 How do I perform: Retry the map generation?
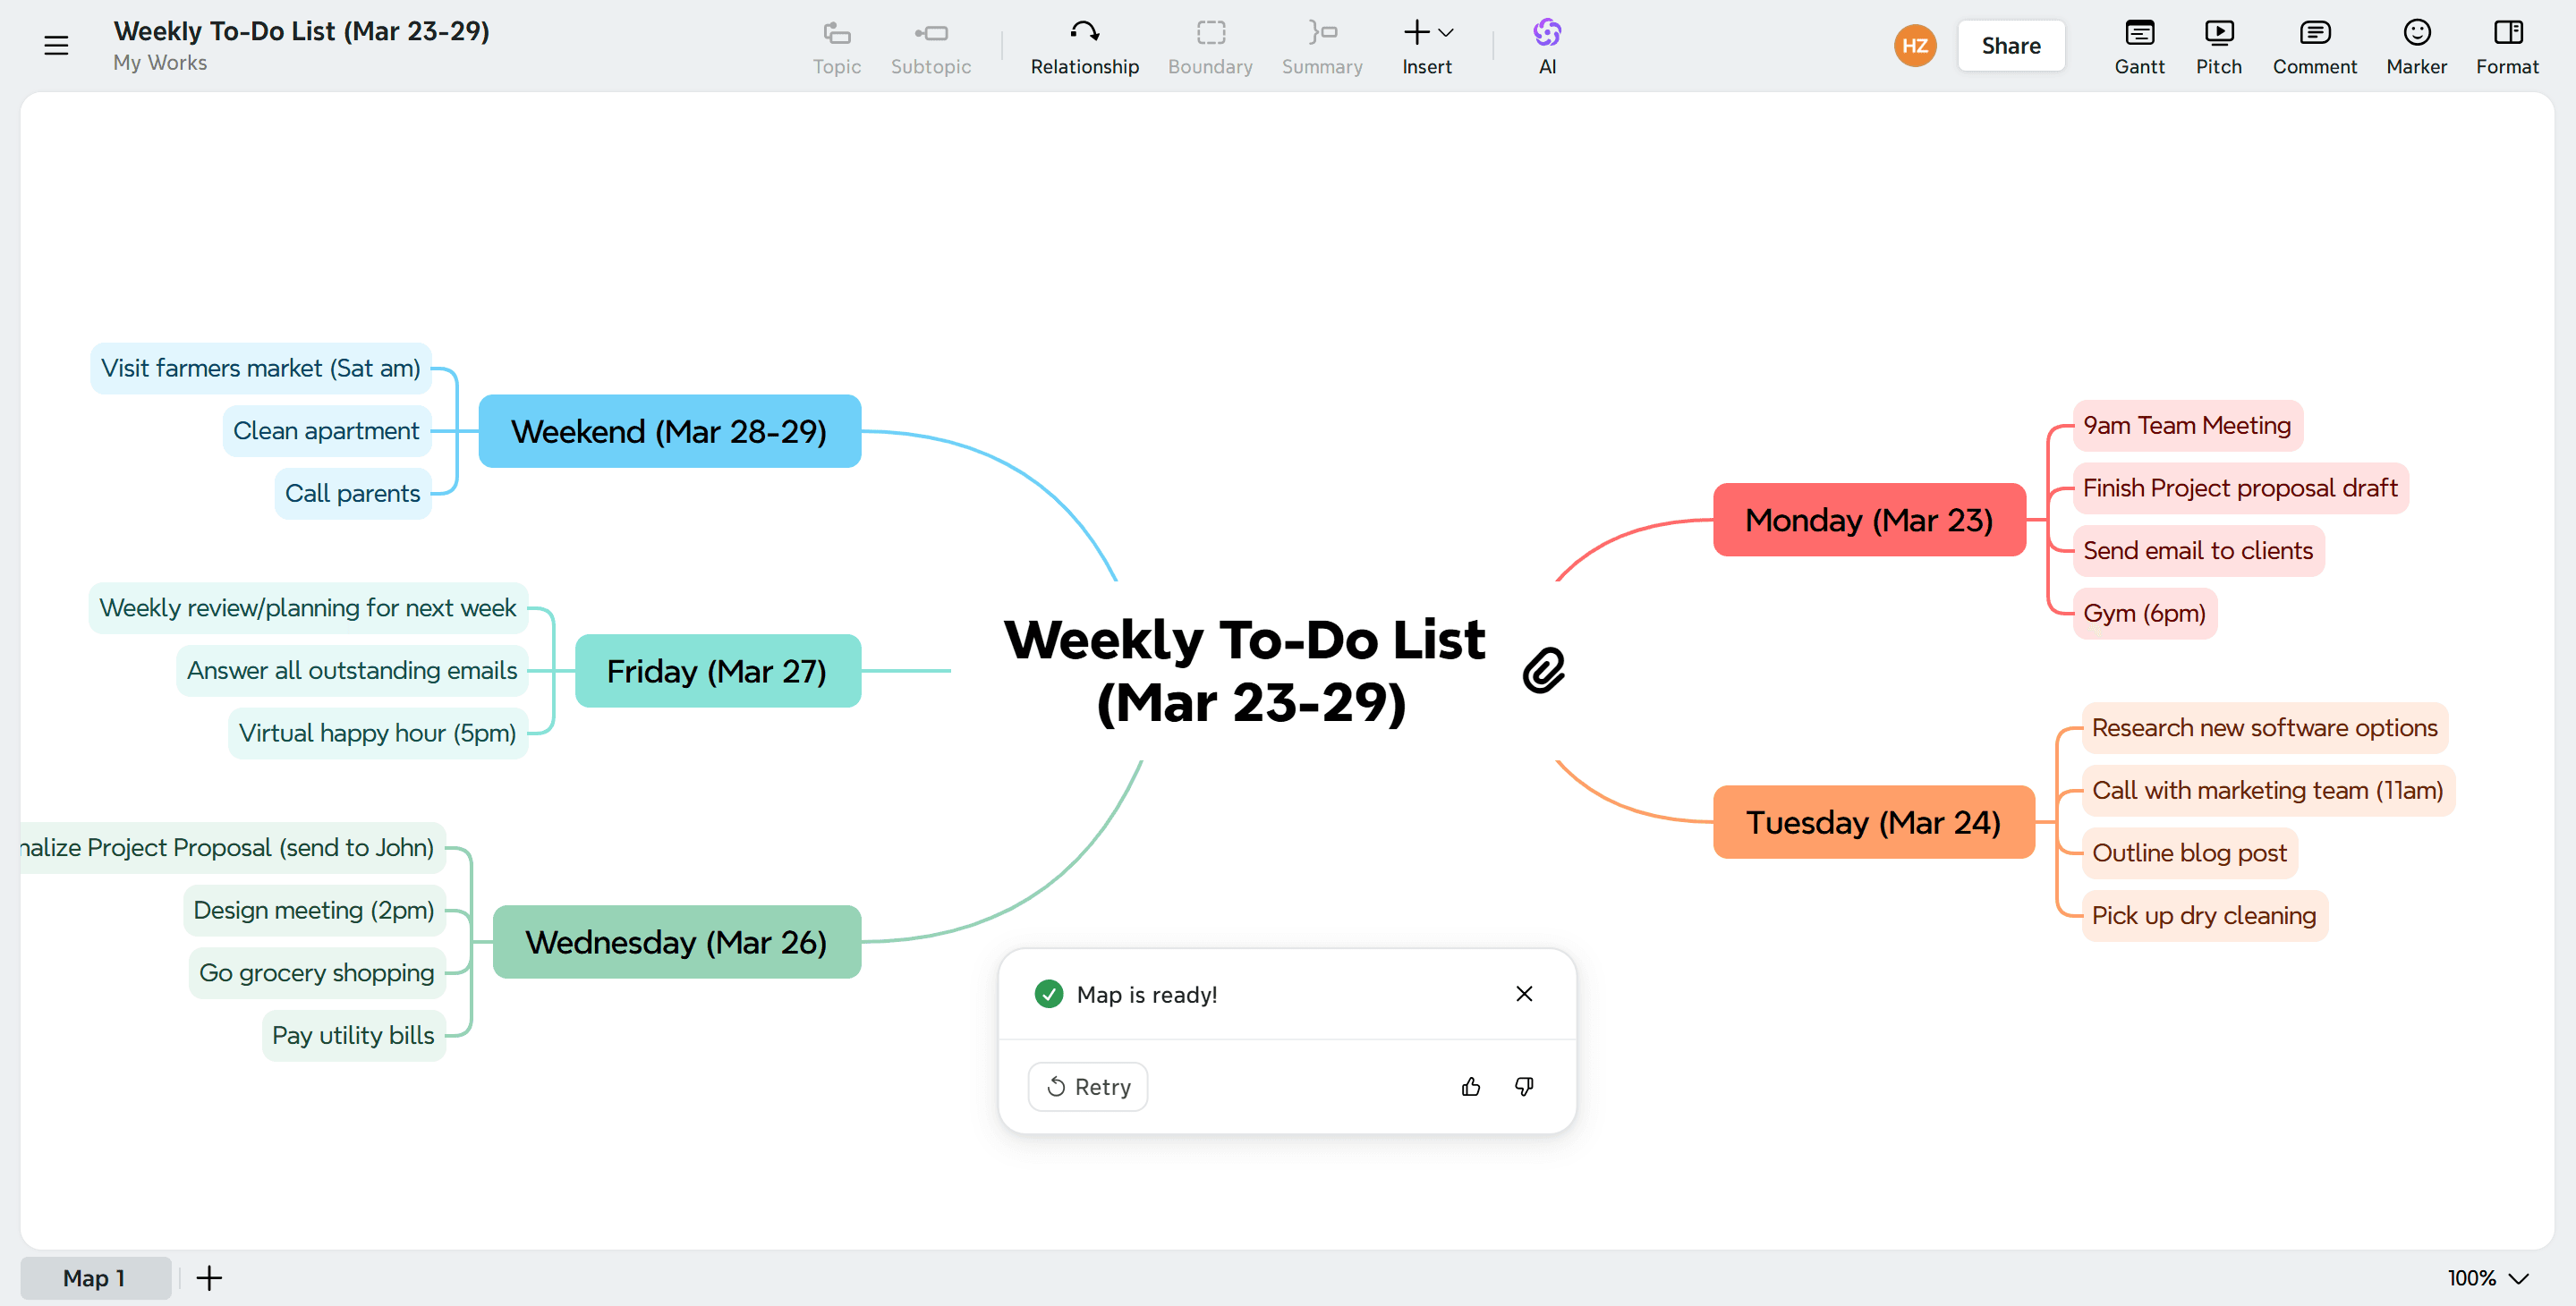[1087, 1086]
